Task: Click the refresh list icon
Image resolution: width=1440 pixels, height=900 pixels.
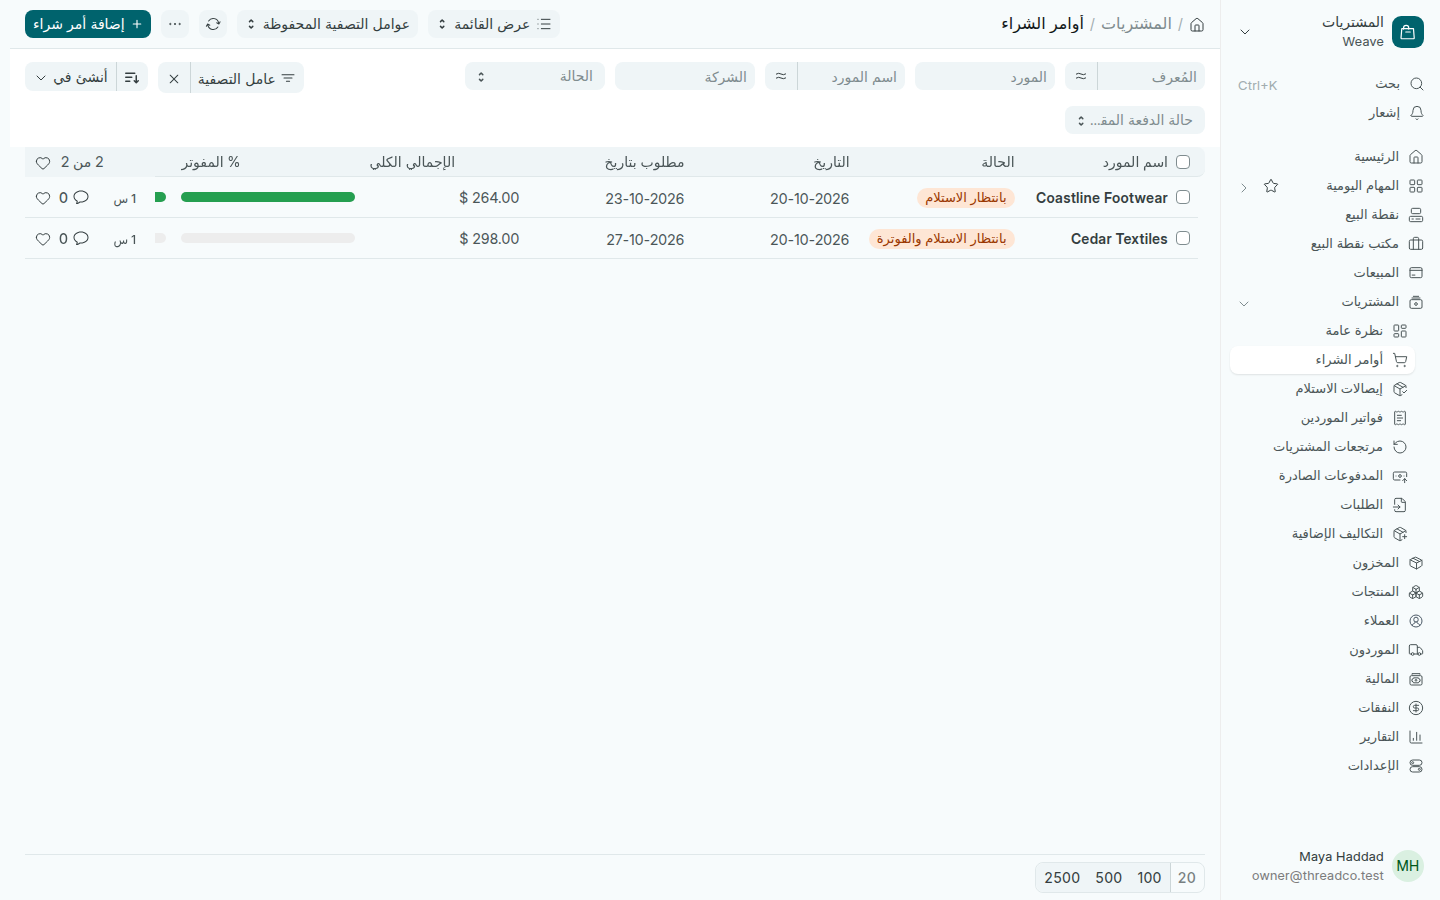Action: pyautogui.click(x=213, y=24)
